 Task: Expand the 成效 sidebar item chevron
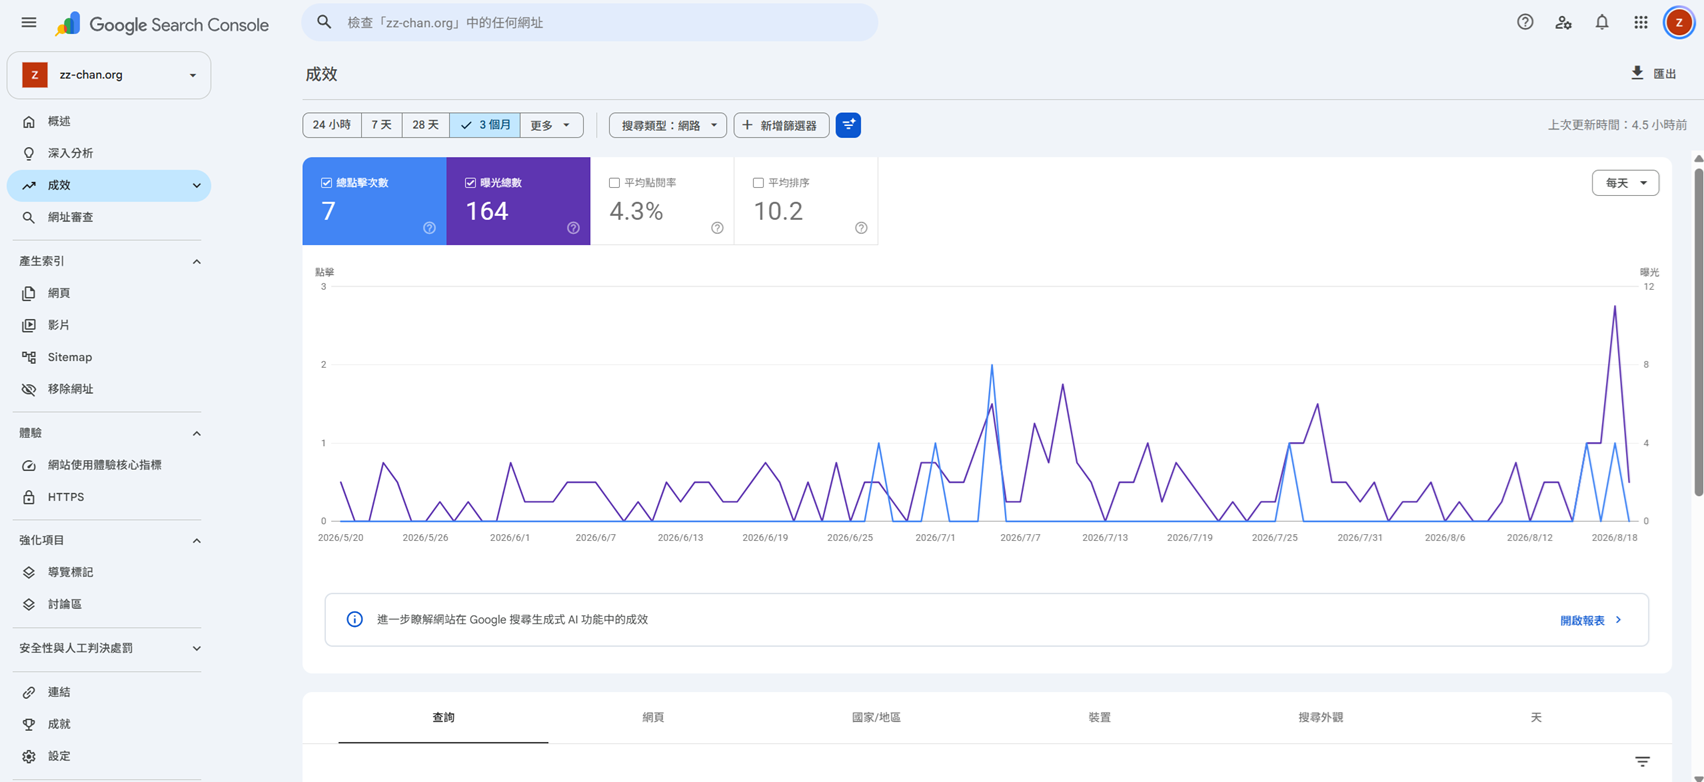click(x=196, y=185)
